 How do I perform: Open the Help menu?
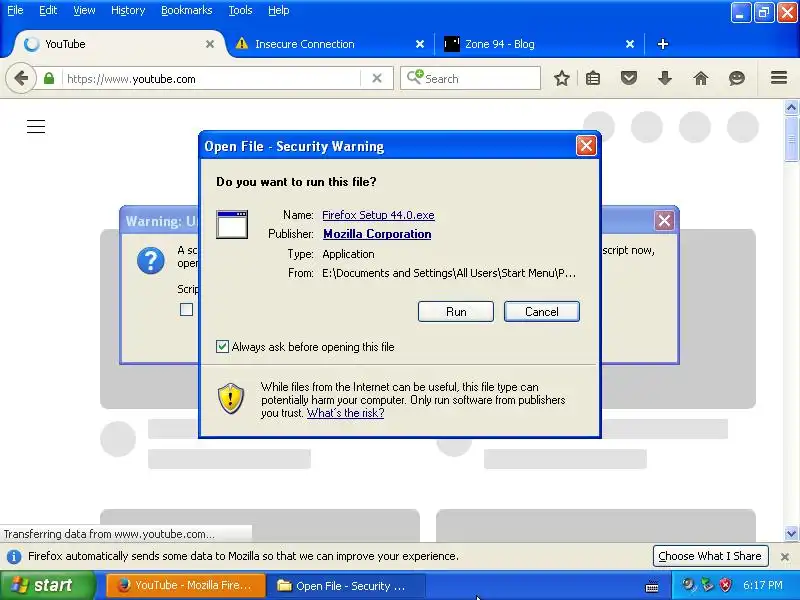(x=279, y=10)
